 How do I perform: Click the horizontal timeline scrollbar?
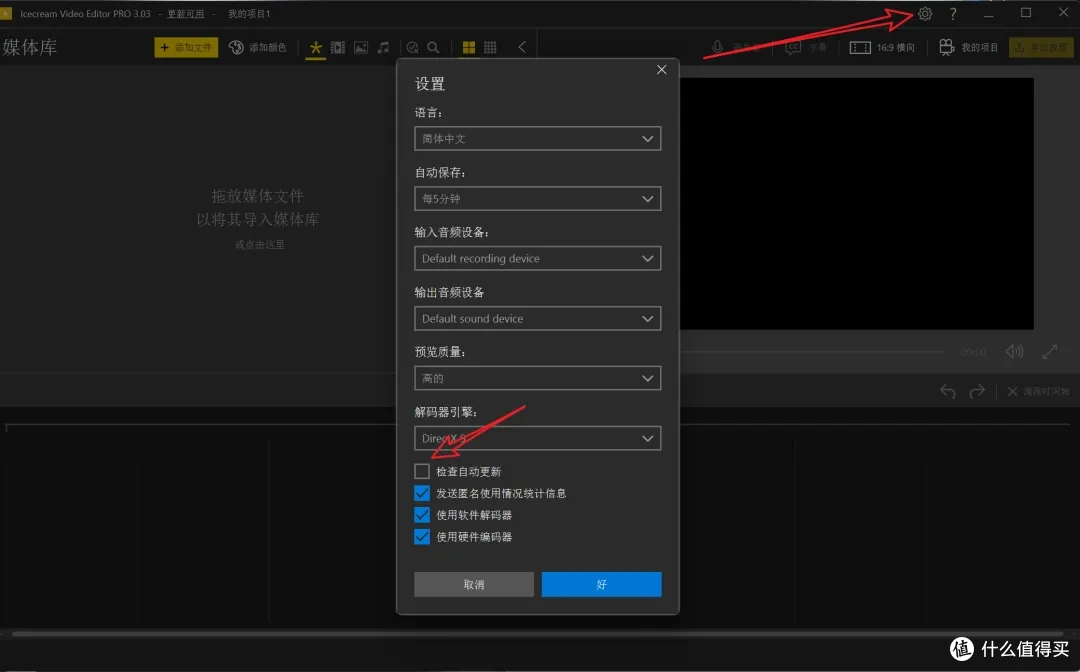pyautogui.click(x=537, y=633)
